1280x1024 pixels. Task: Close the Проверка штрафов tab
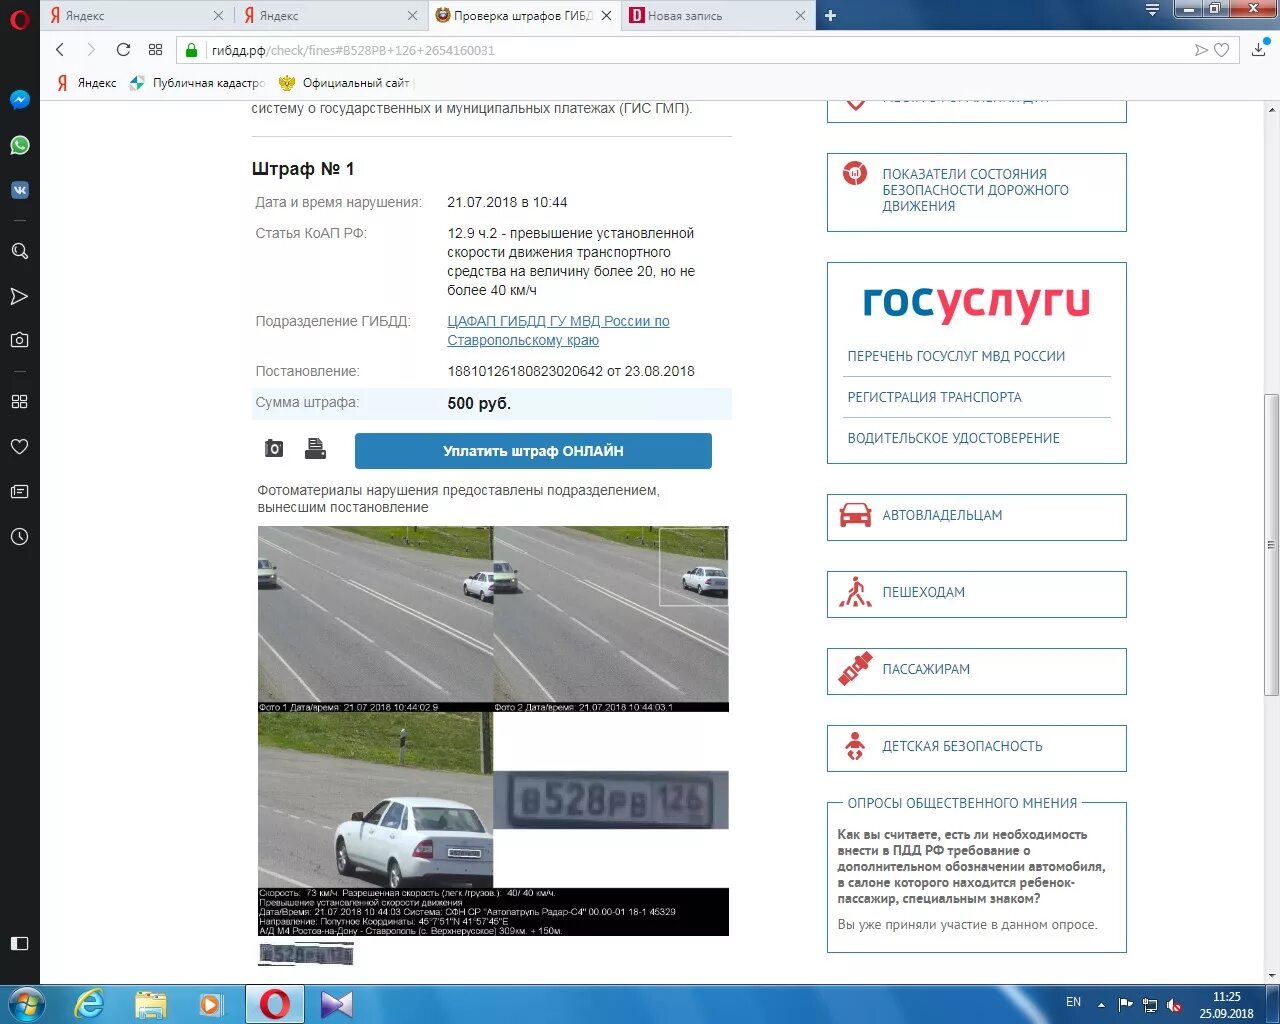606,16
